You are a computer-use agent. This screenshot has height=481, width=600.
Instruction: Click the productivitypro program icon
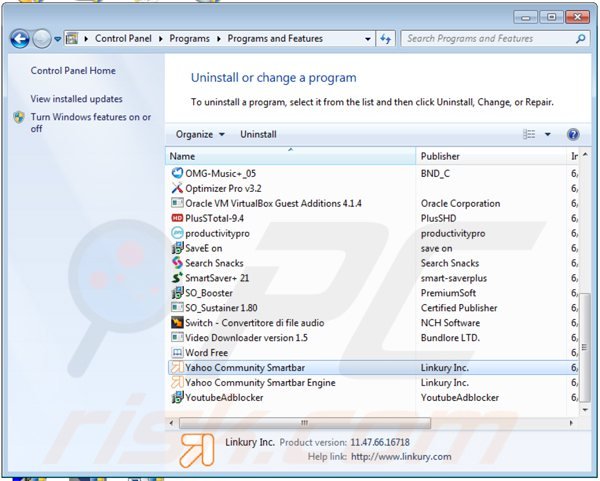[x=177, y=233]
